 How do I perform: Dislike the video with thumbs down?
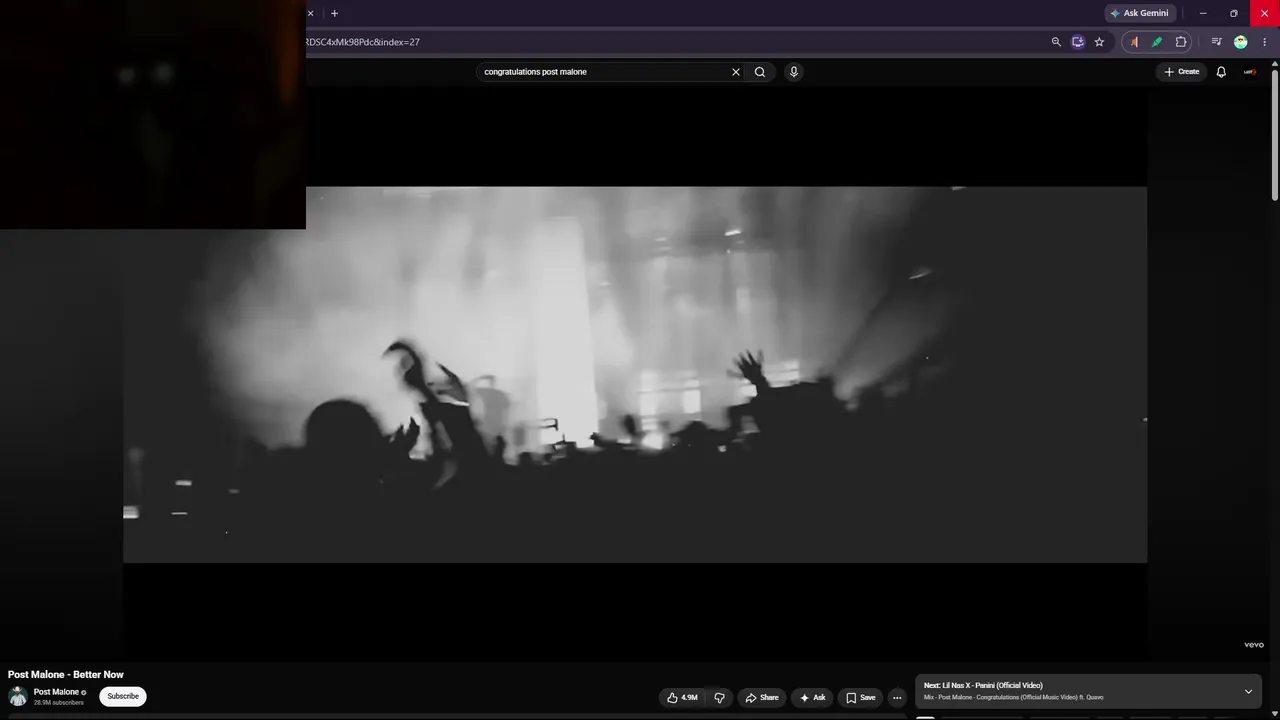click(719, 698)
